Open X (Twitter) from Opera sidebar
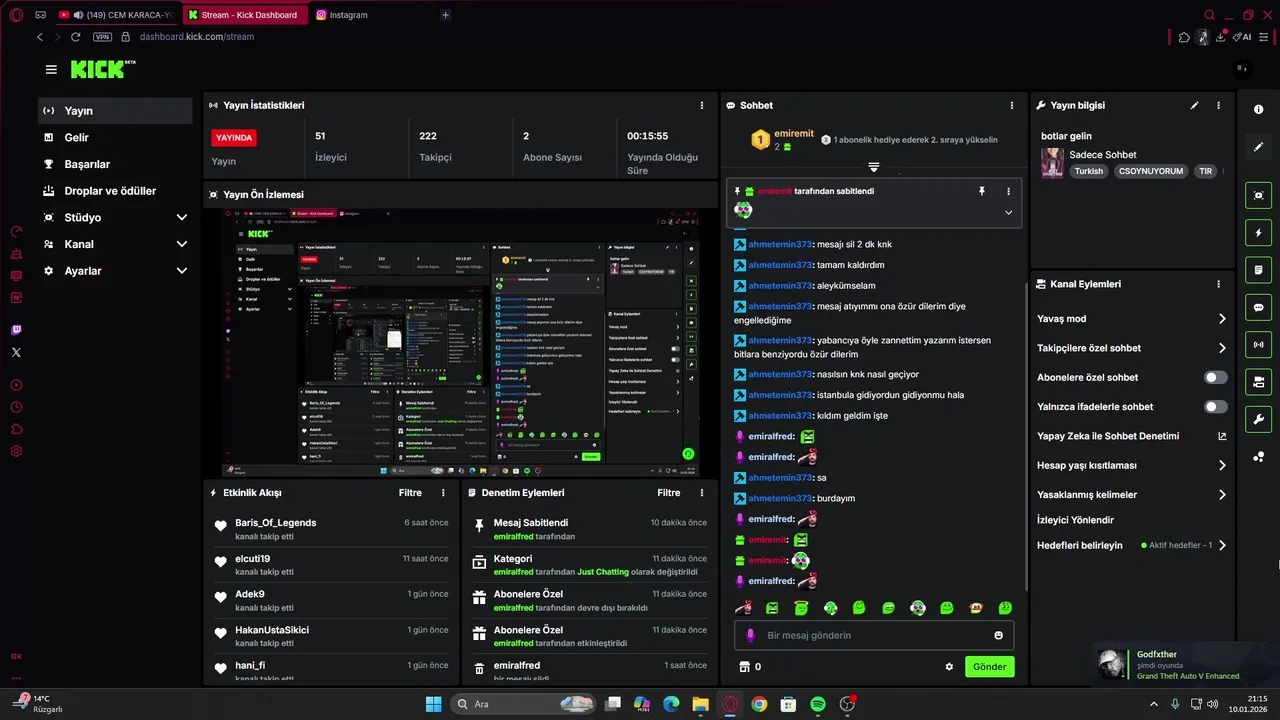Image resolution: width=1280 pixels, height=720 pixels. click(16, 352)
